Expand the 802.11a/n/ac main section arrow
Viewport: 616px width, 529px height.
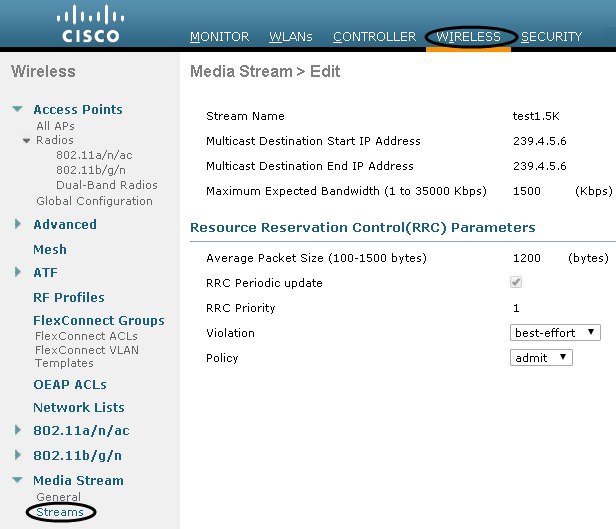[x=18, y=430]
